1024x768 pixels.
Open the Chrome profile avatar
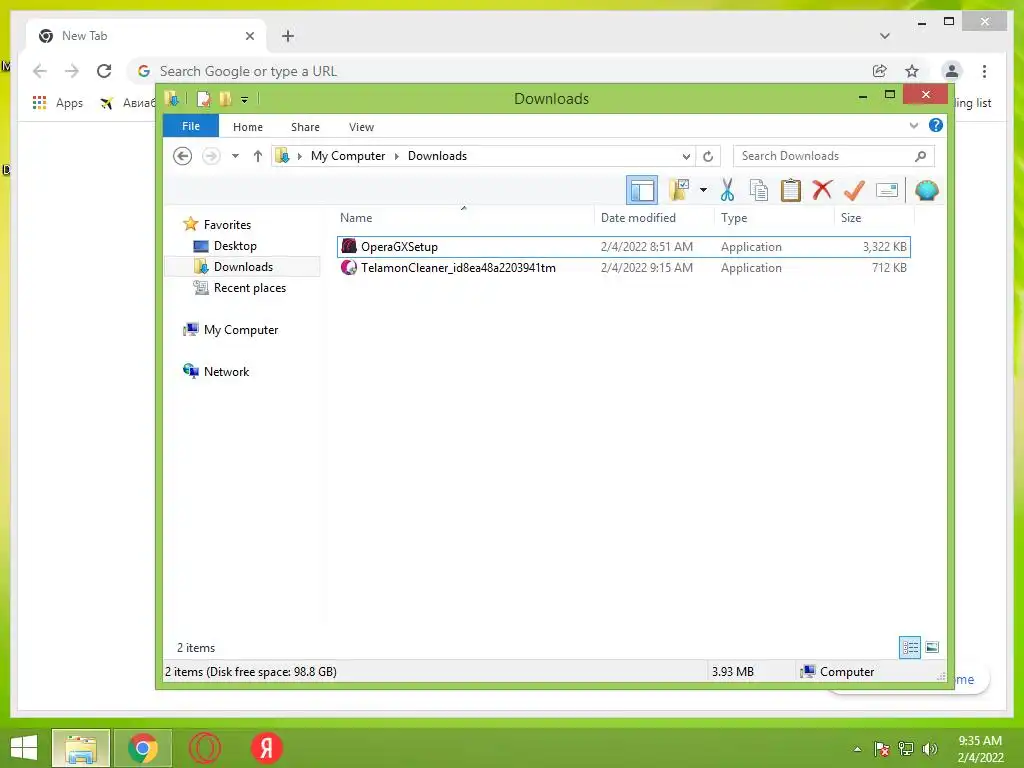(952, 71)
